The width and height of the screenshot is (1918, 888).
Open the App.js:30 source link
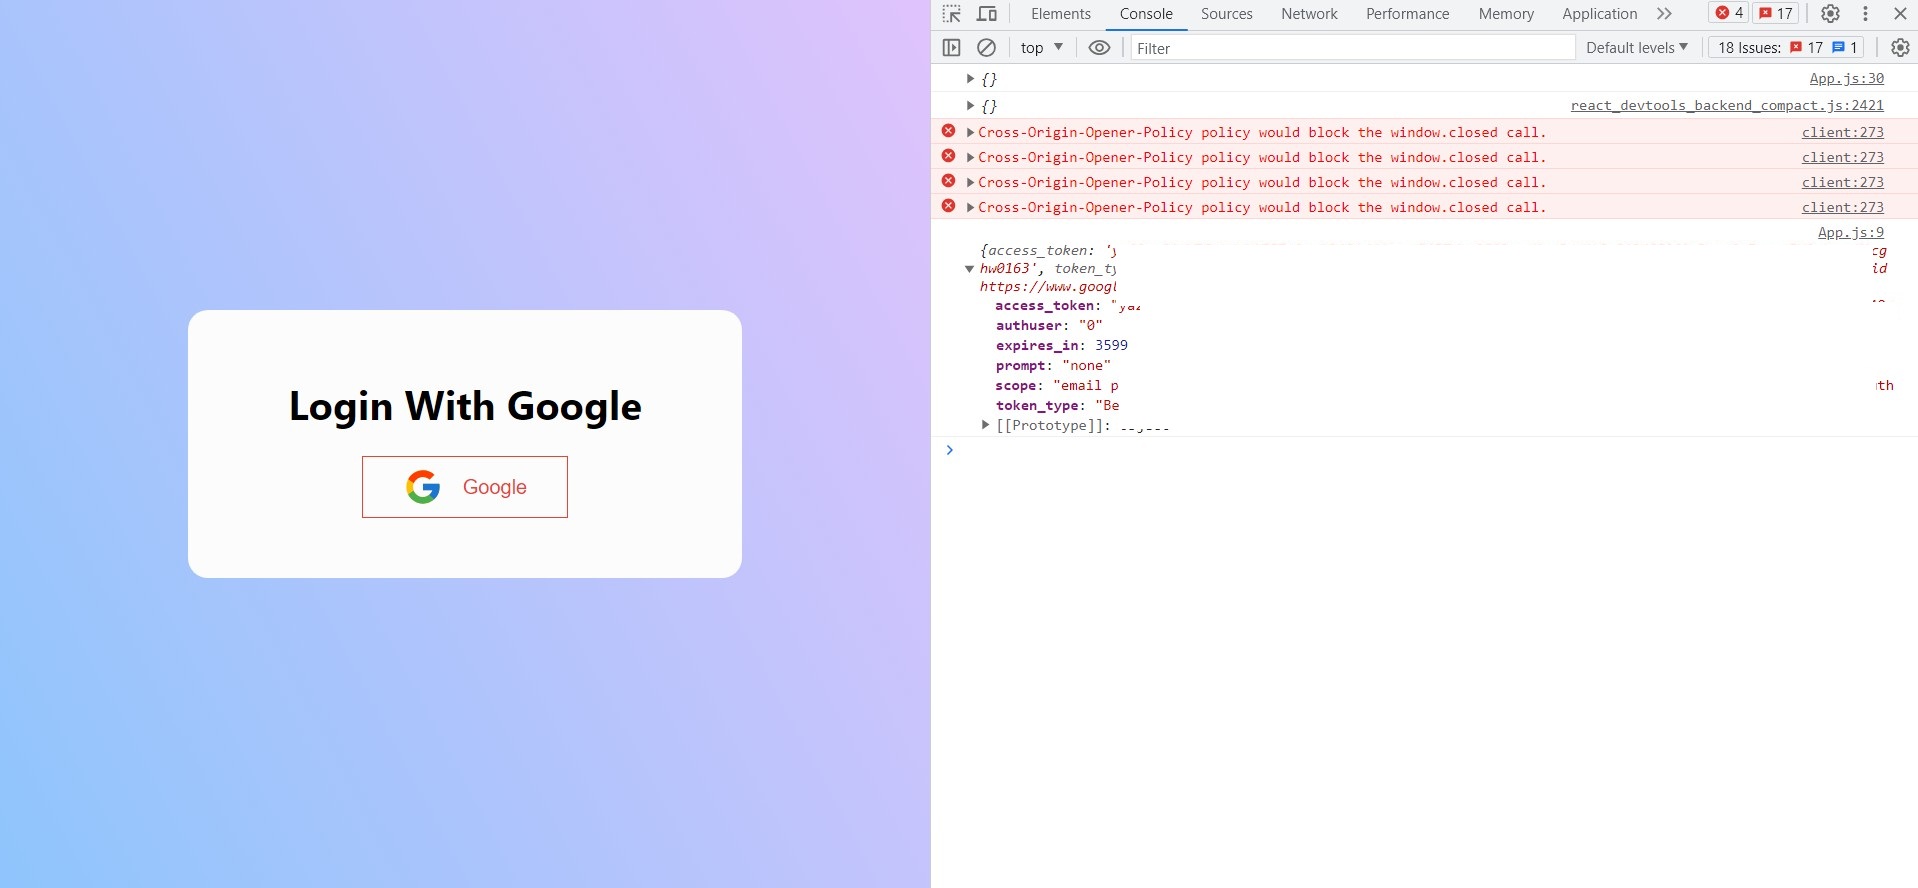click(1846, 78)
